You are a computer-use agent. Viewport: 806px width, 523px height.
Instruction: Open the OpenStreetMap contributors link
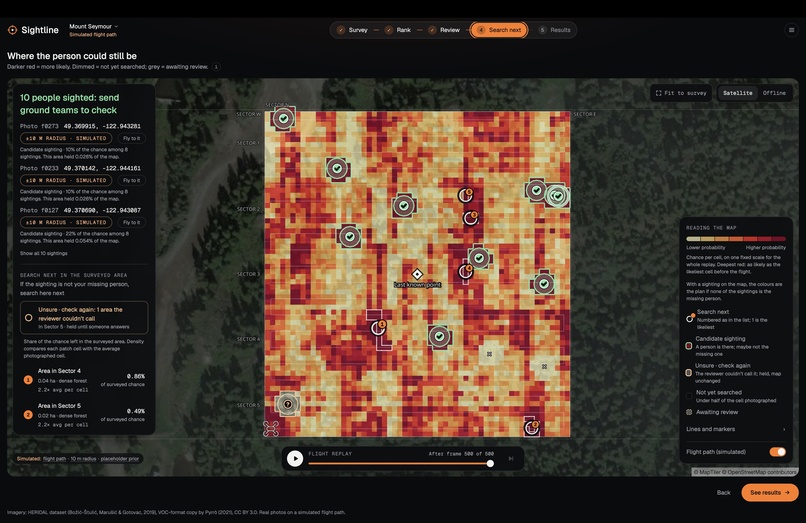[x=760, y=472]
